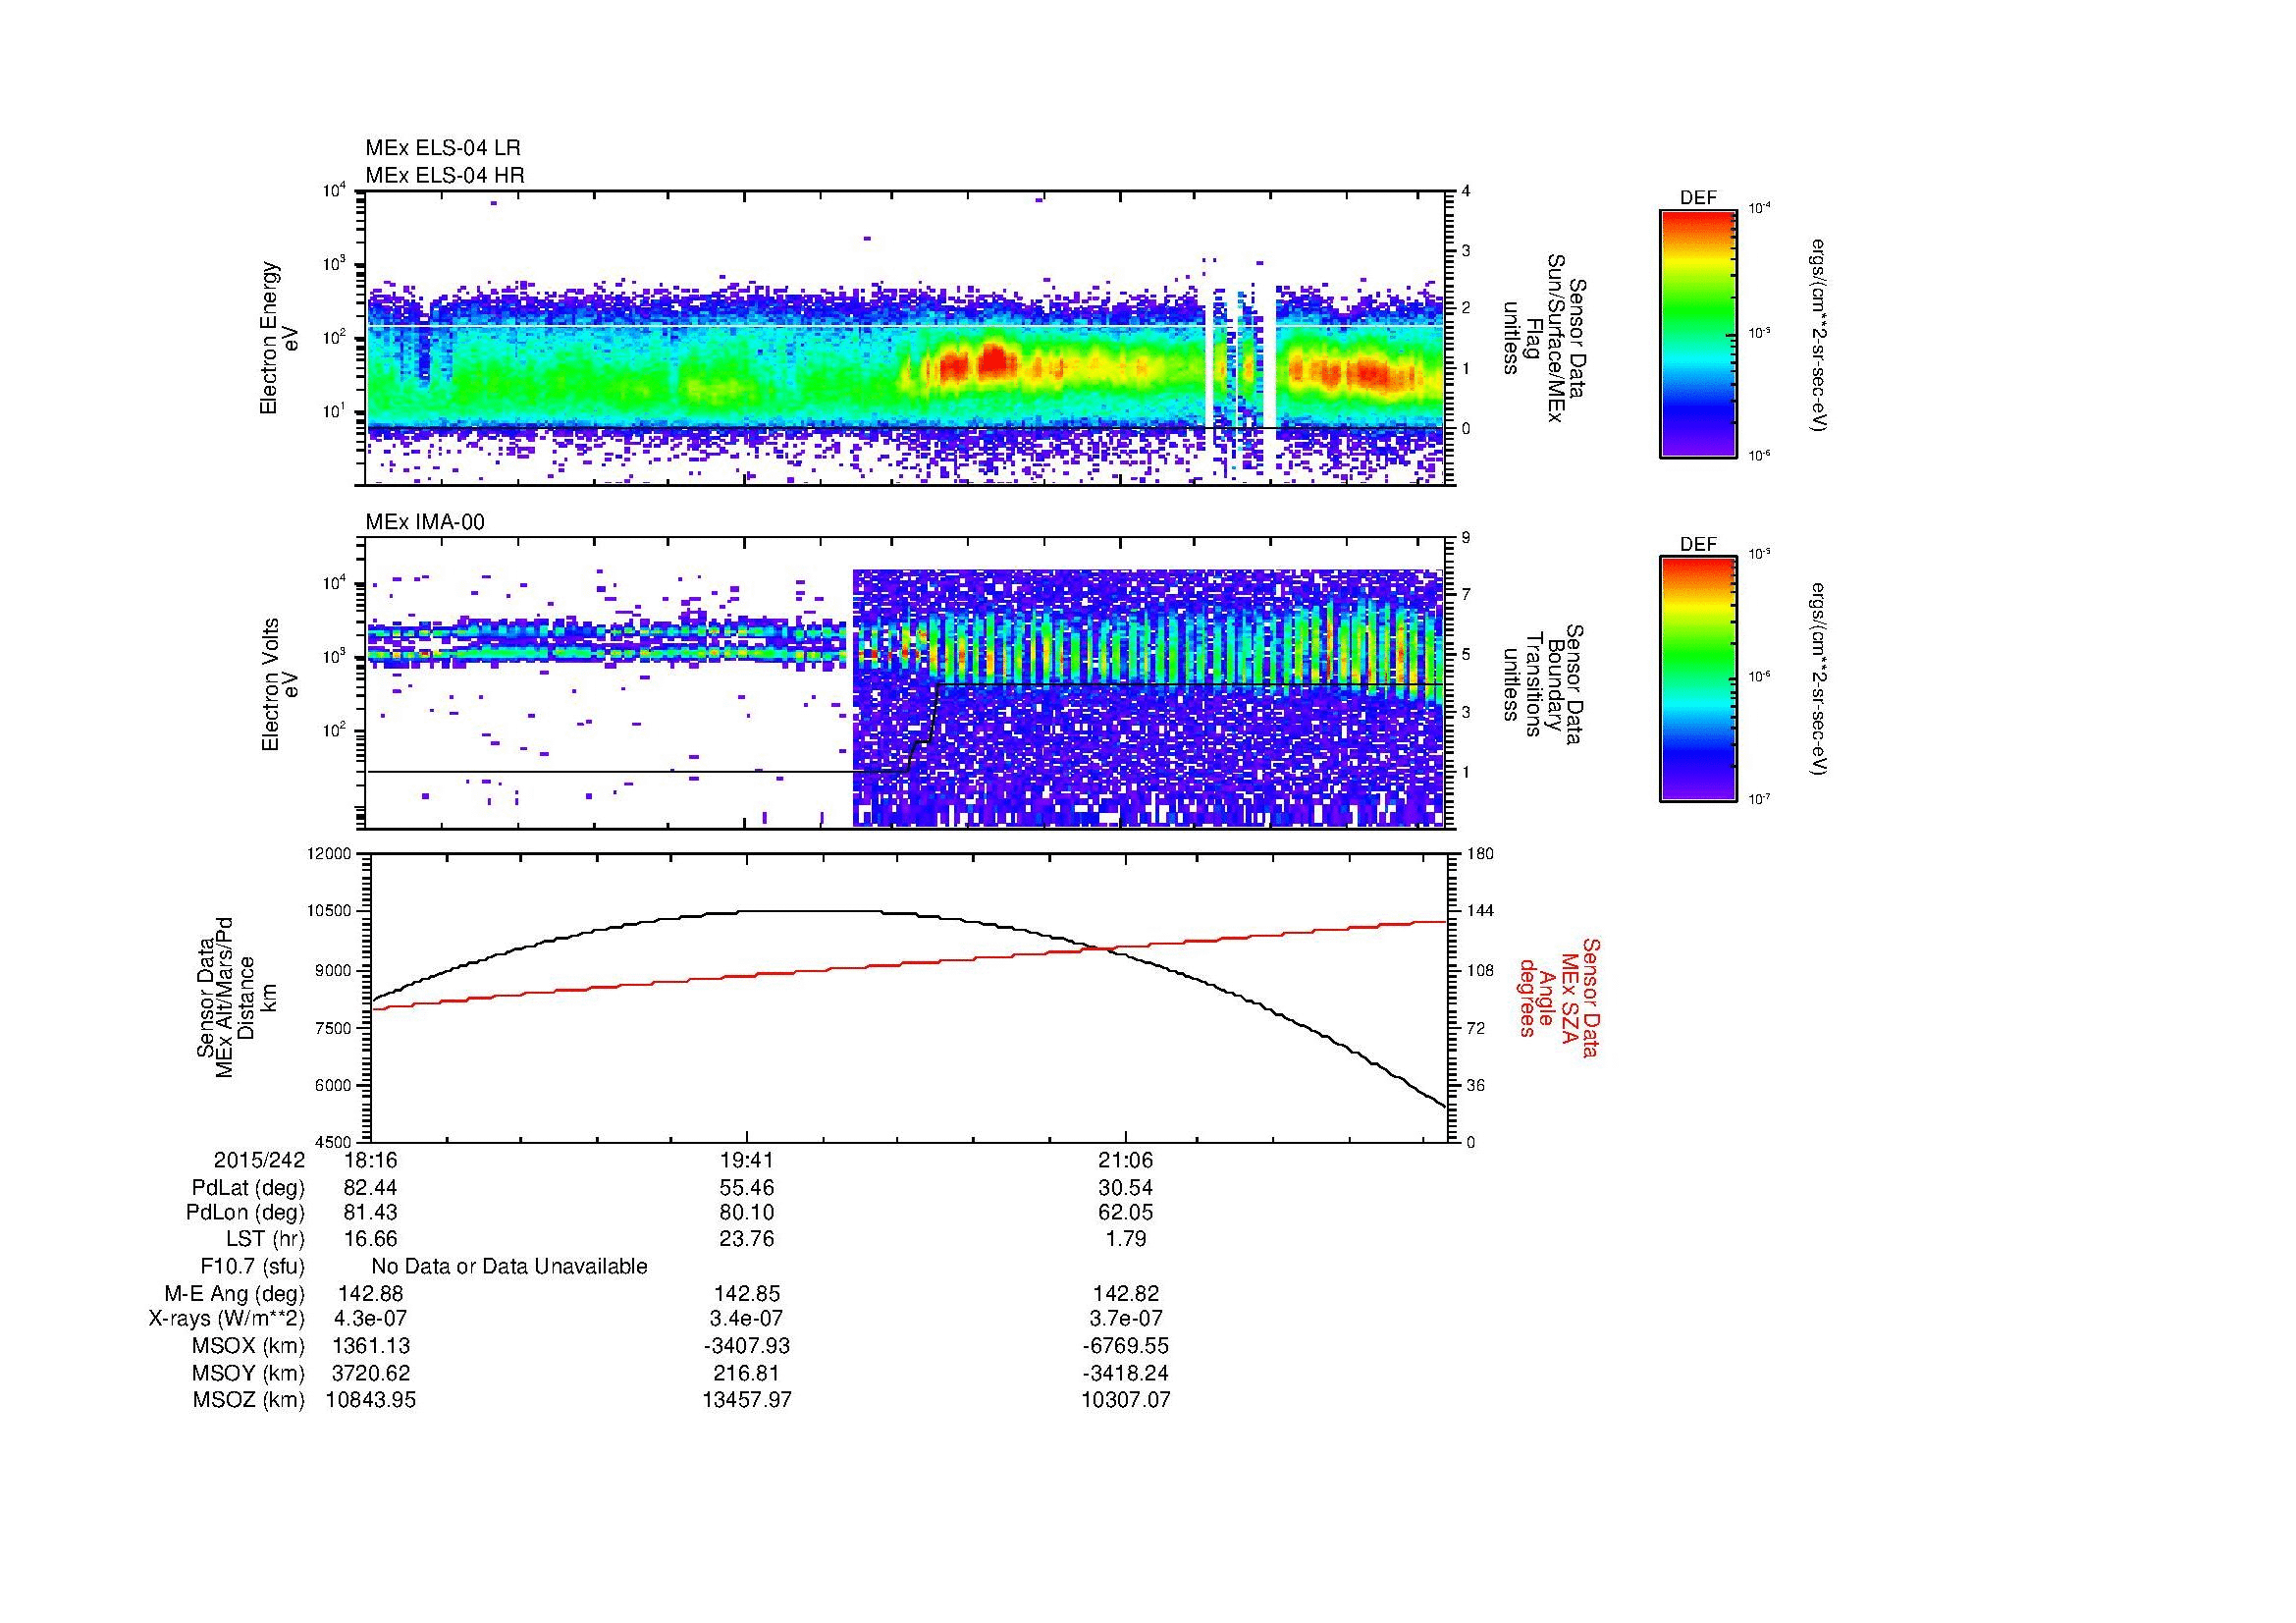Click the 'F10.7 (sfu)' row label

pos(252,1266)
